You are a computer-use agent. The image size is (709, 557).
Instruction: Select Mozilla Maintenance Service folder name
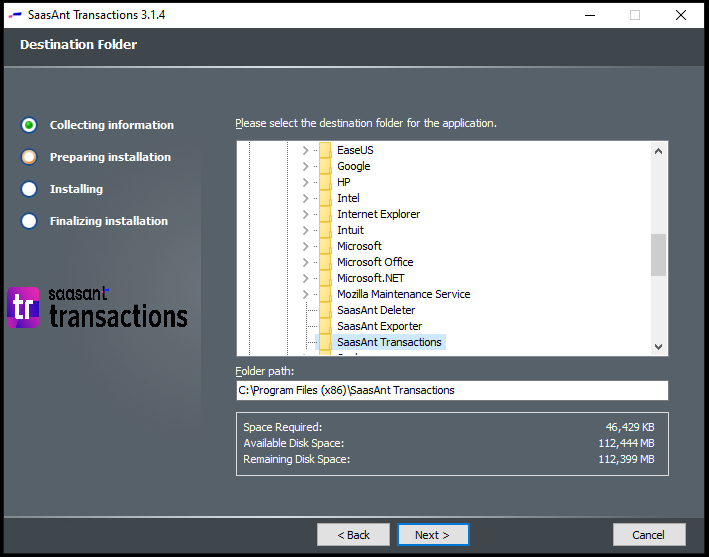(404, 294)
